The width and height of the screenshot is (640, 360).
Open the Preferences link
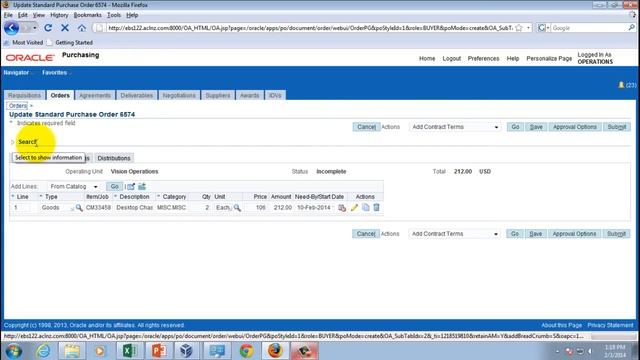(483, 59)
